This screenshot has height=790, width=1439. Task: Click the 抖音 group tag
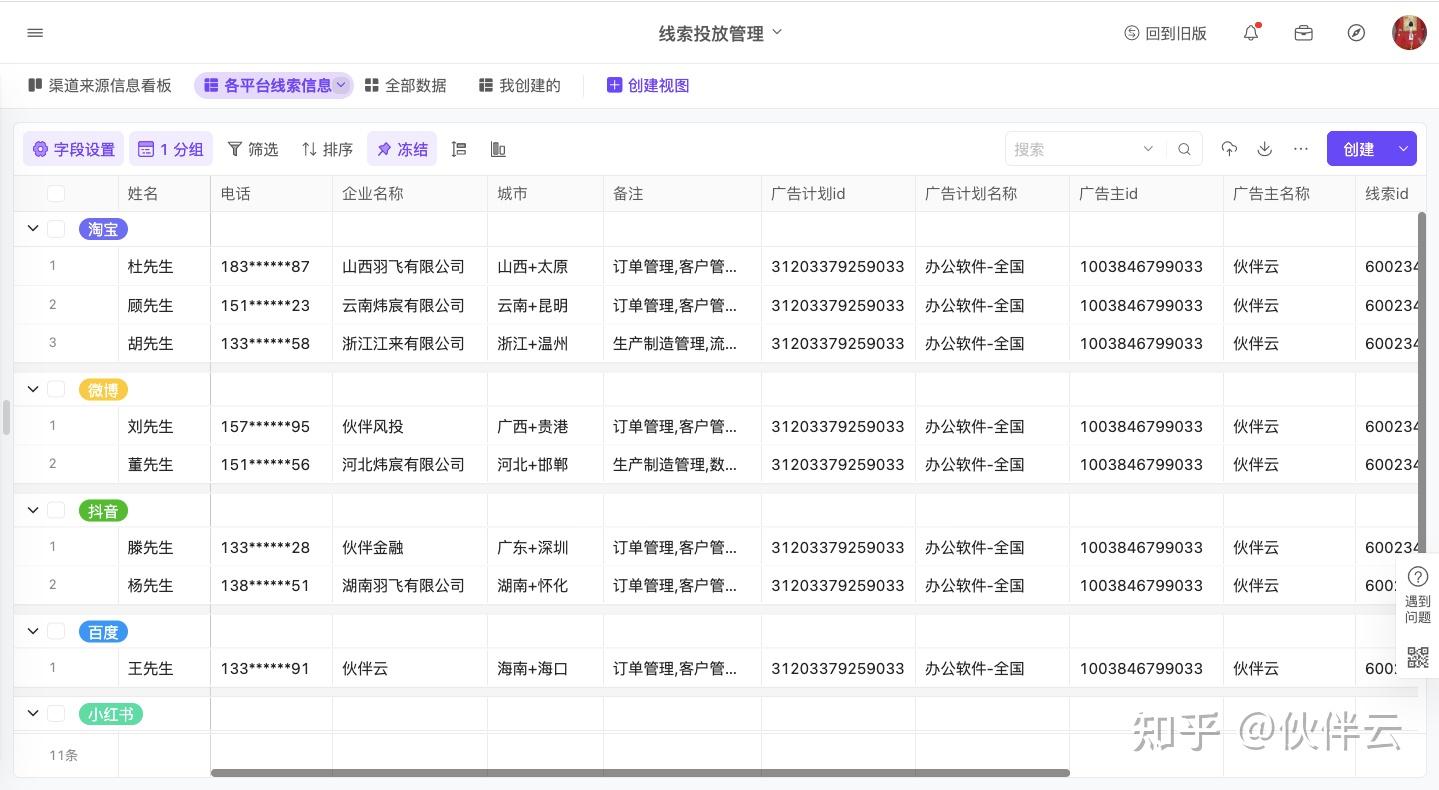click(103, 511)
